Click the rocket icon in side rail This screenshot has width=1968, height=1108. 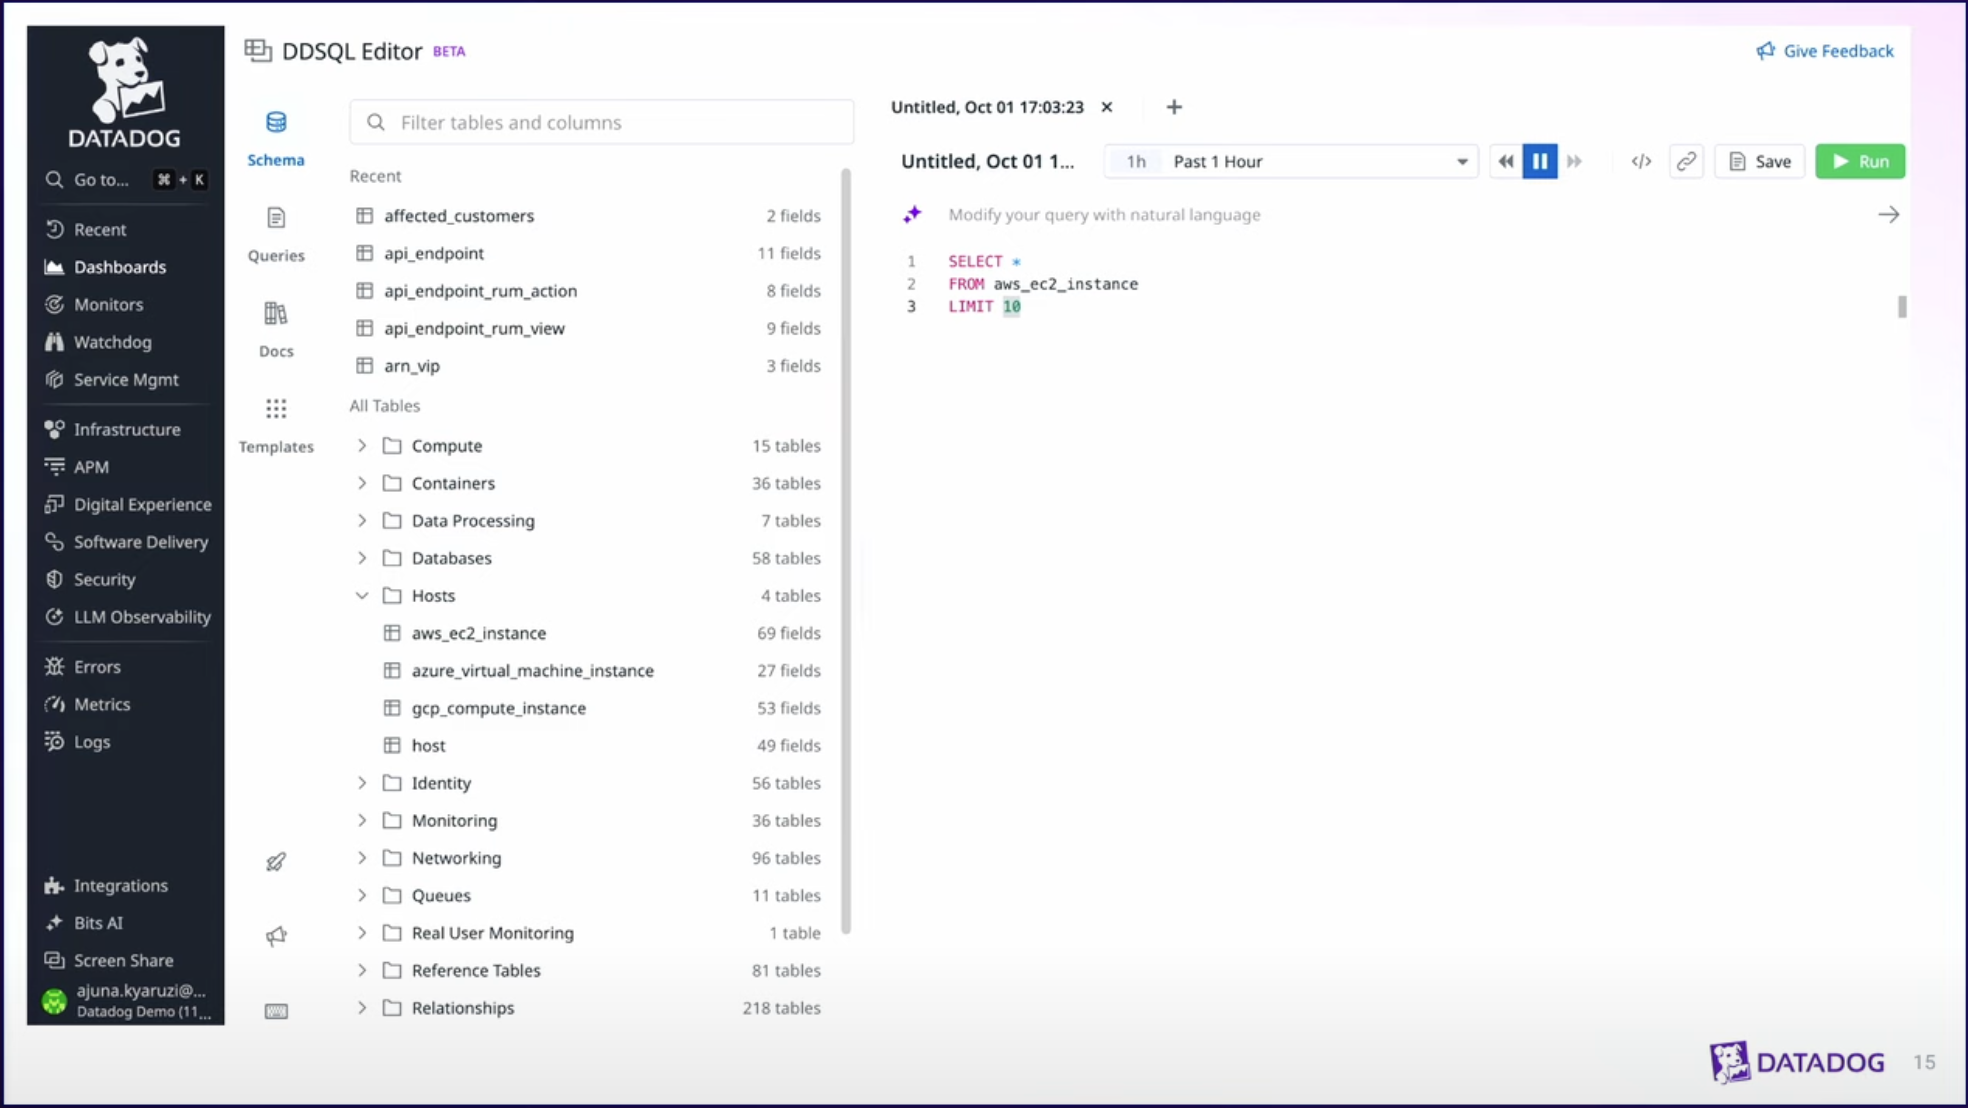[276, 861]
